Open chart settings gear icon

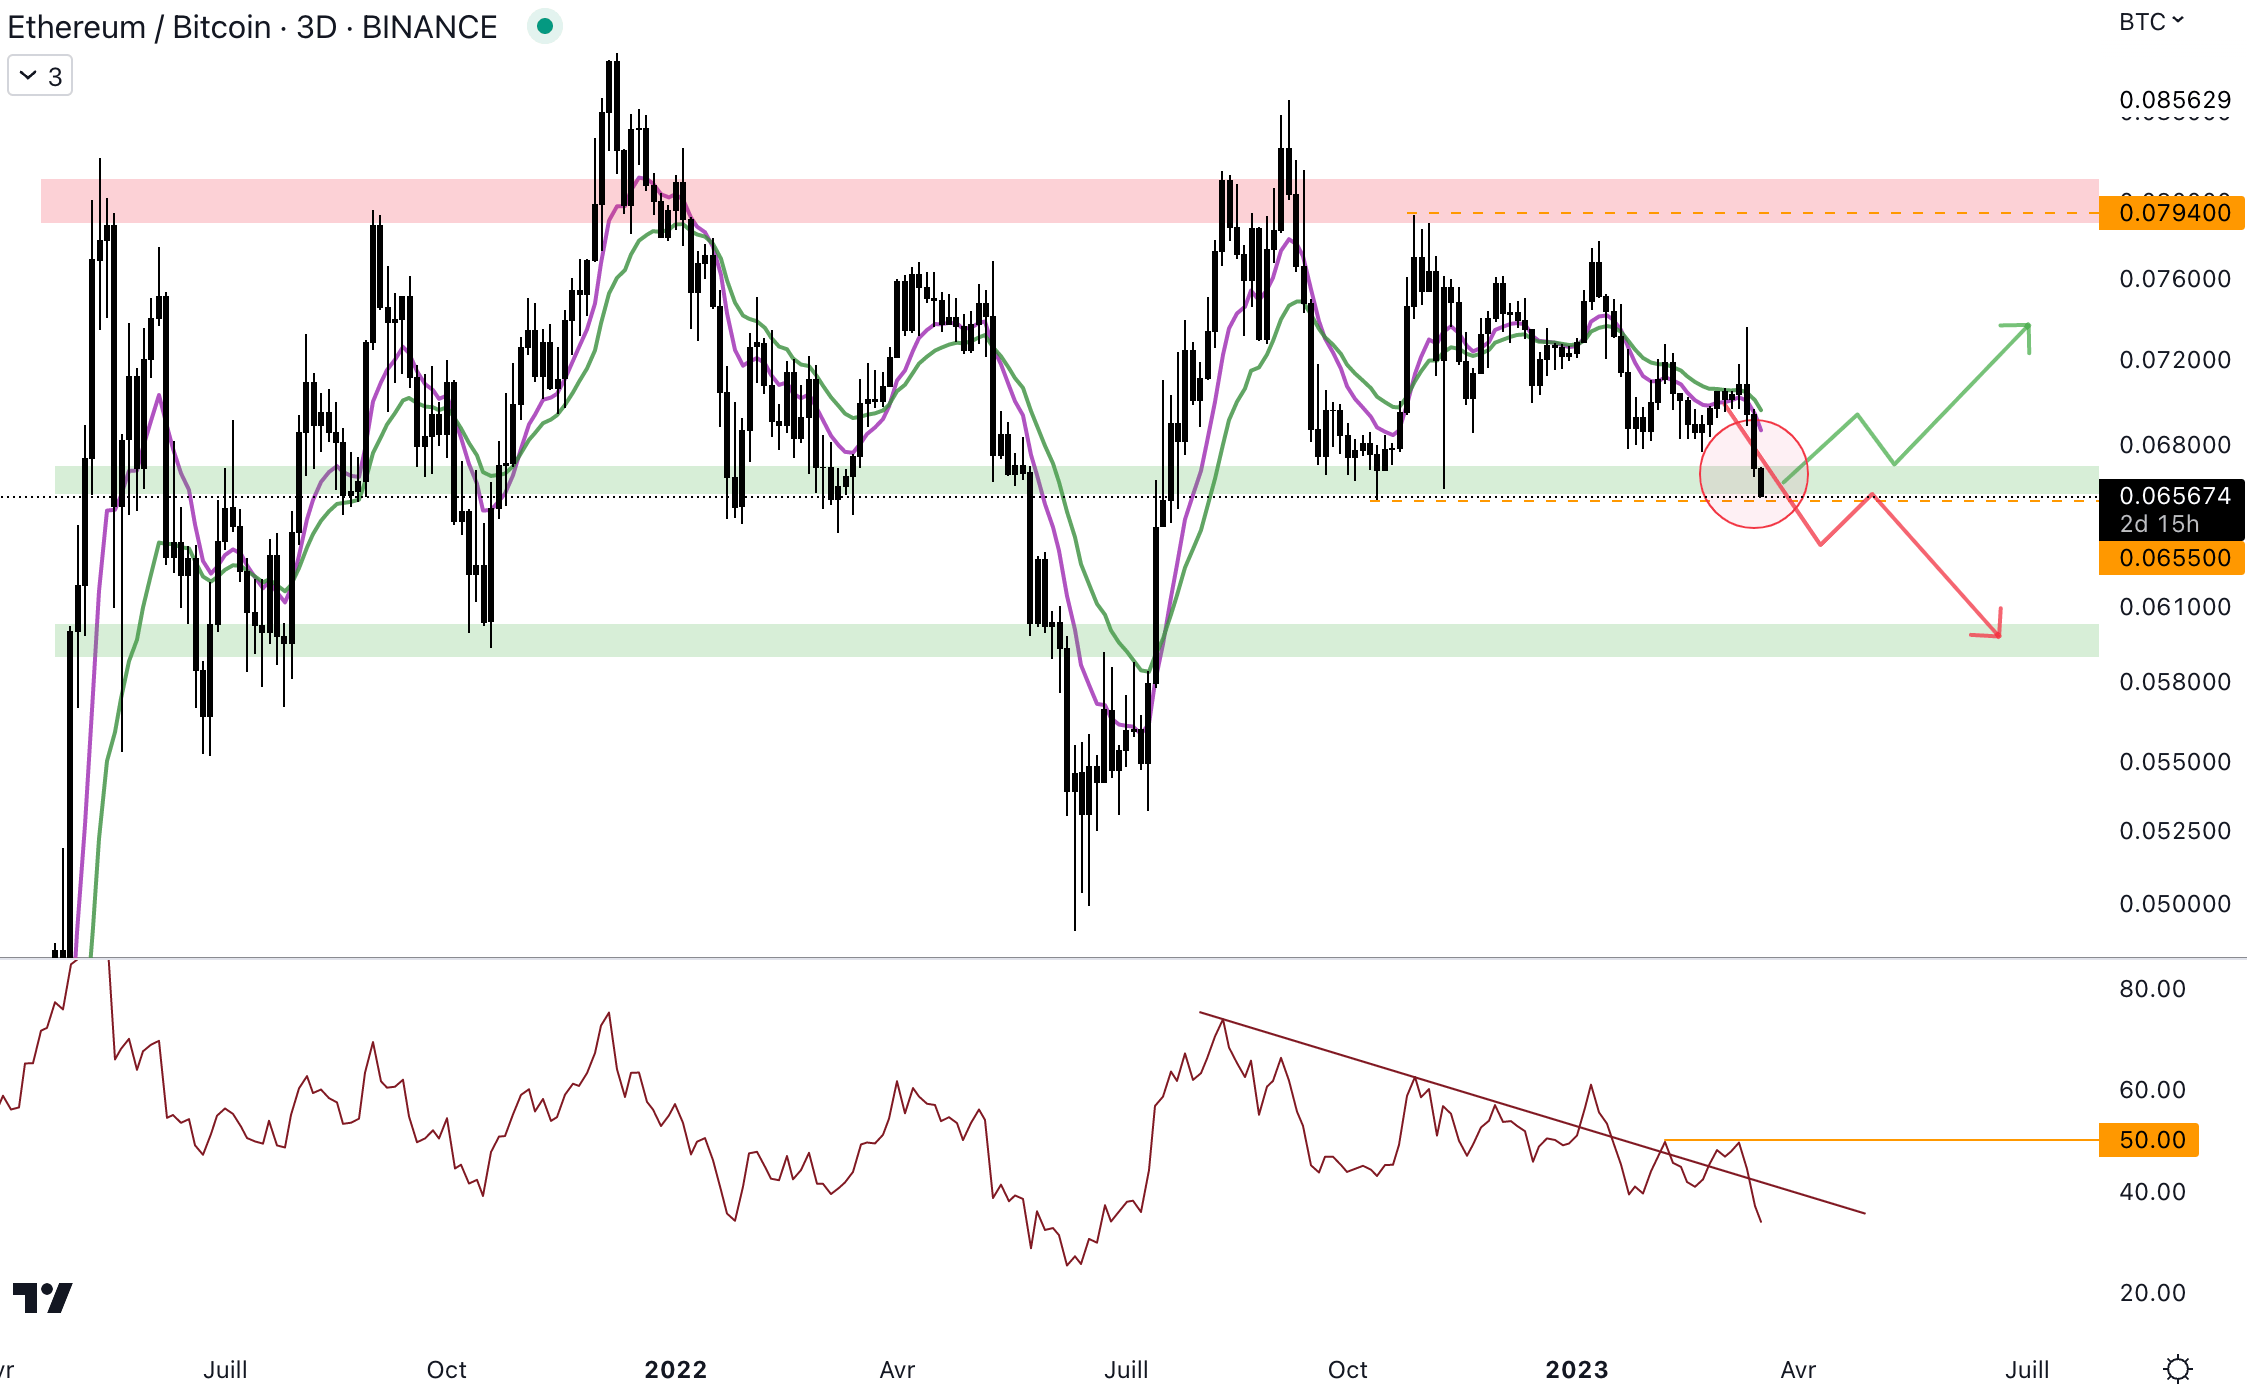click(2177, 1368)
